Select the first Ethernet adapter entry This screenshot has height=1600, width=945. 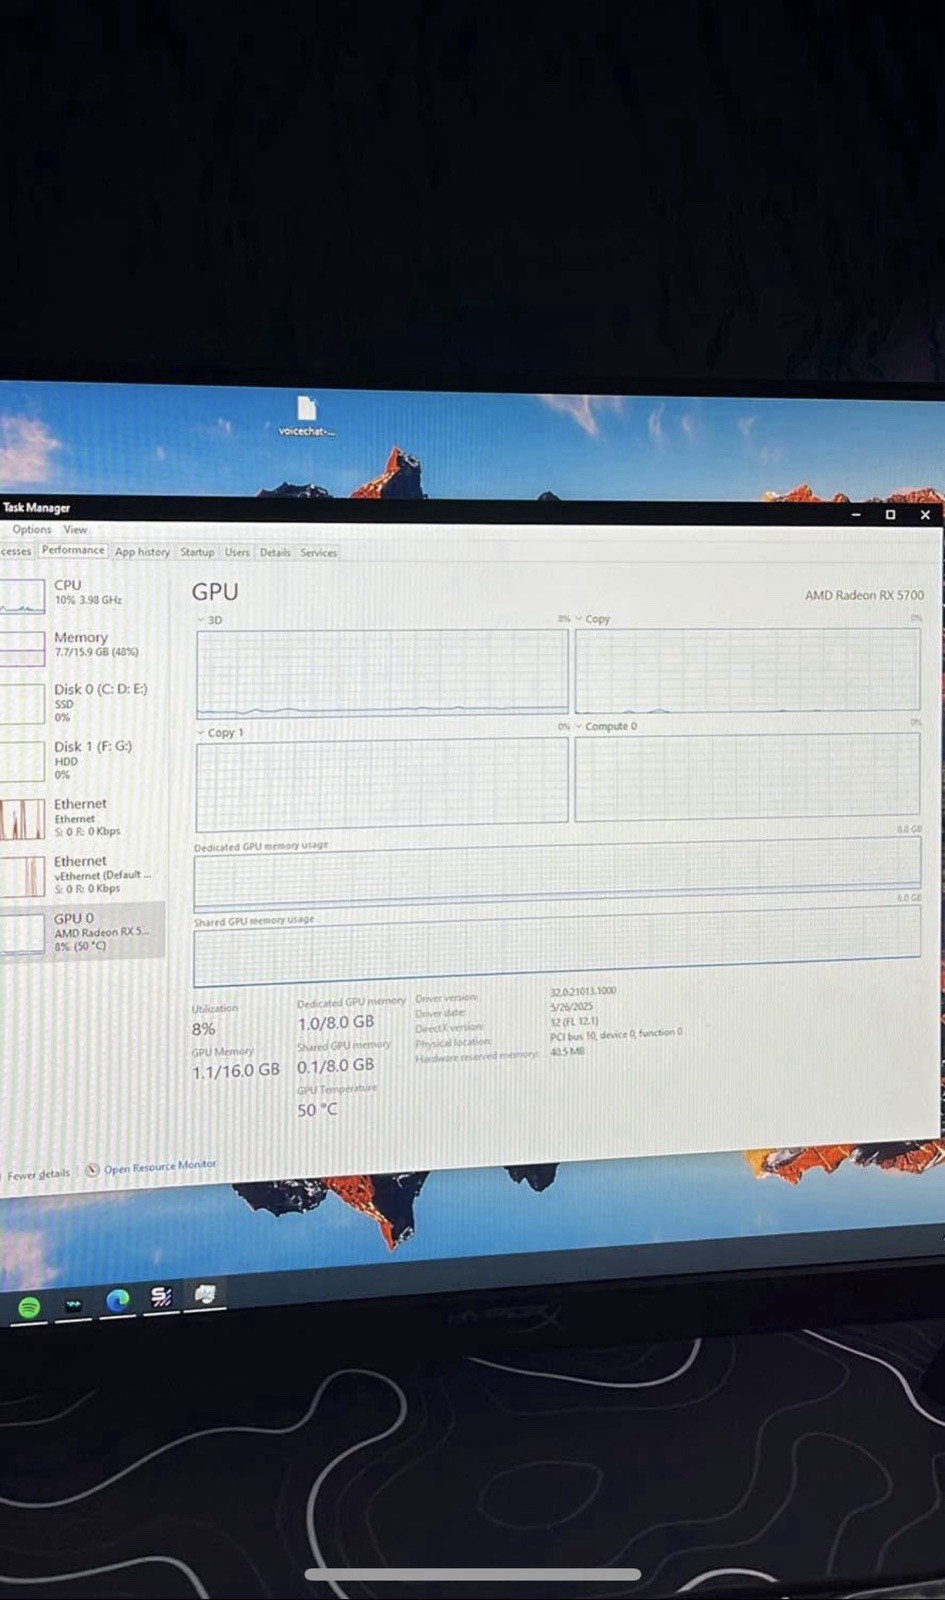click(83, 817)
